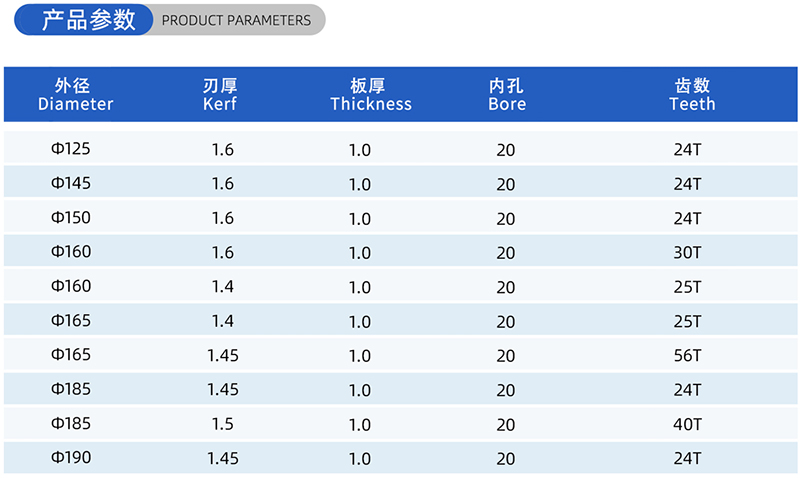Select the Diameter column header

pos(75,95)
